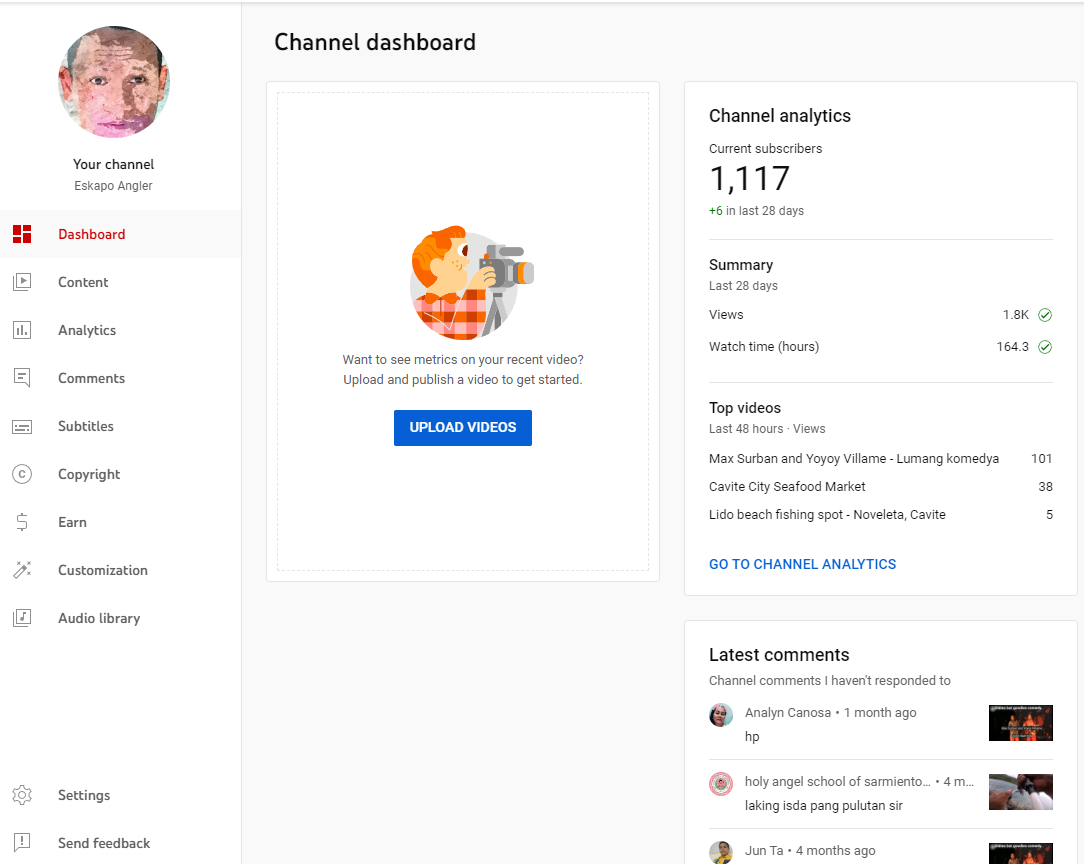The width and height of the screenshot is (1084, 864).
Task: Open the Cavite City Seafood Market video
Action: tap(787, 487)
